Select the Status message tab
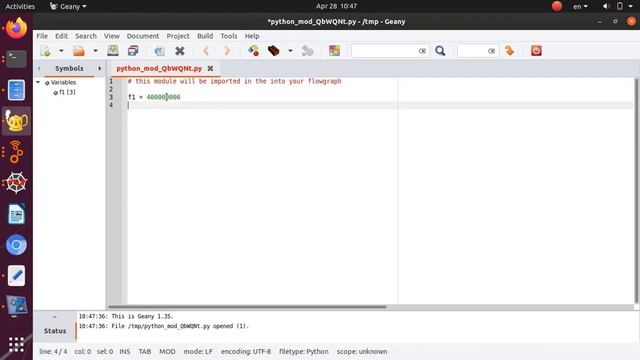 click(55, 331)
